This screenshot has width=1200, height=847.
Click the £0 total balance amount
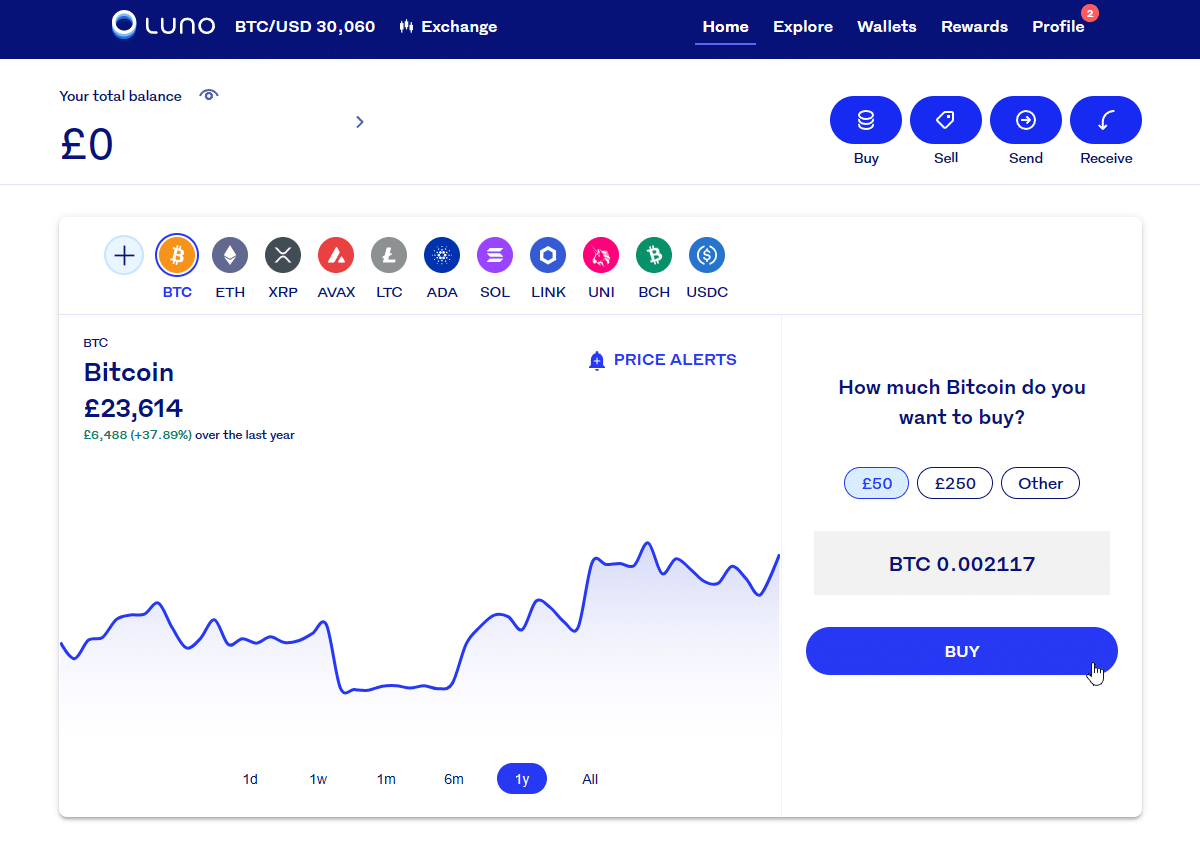point(87,144)
